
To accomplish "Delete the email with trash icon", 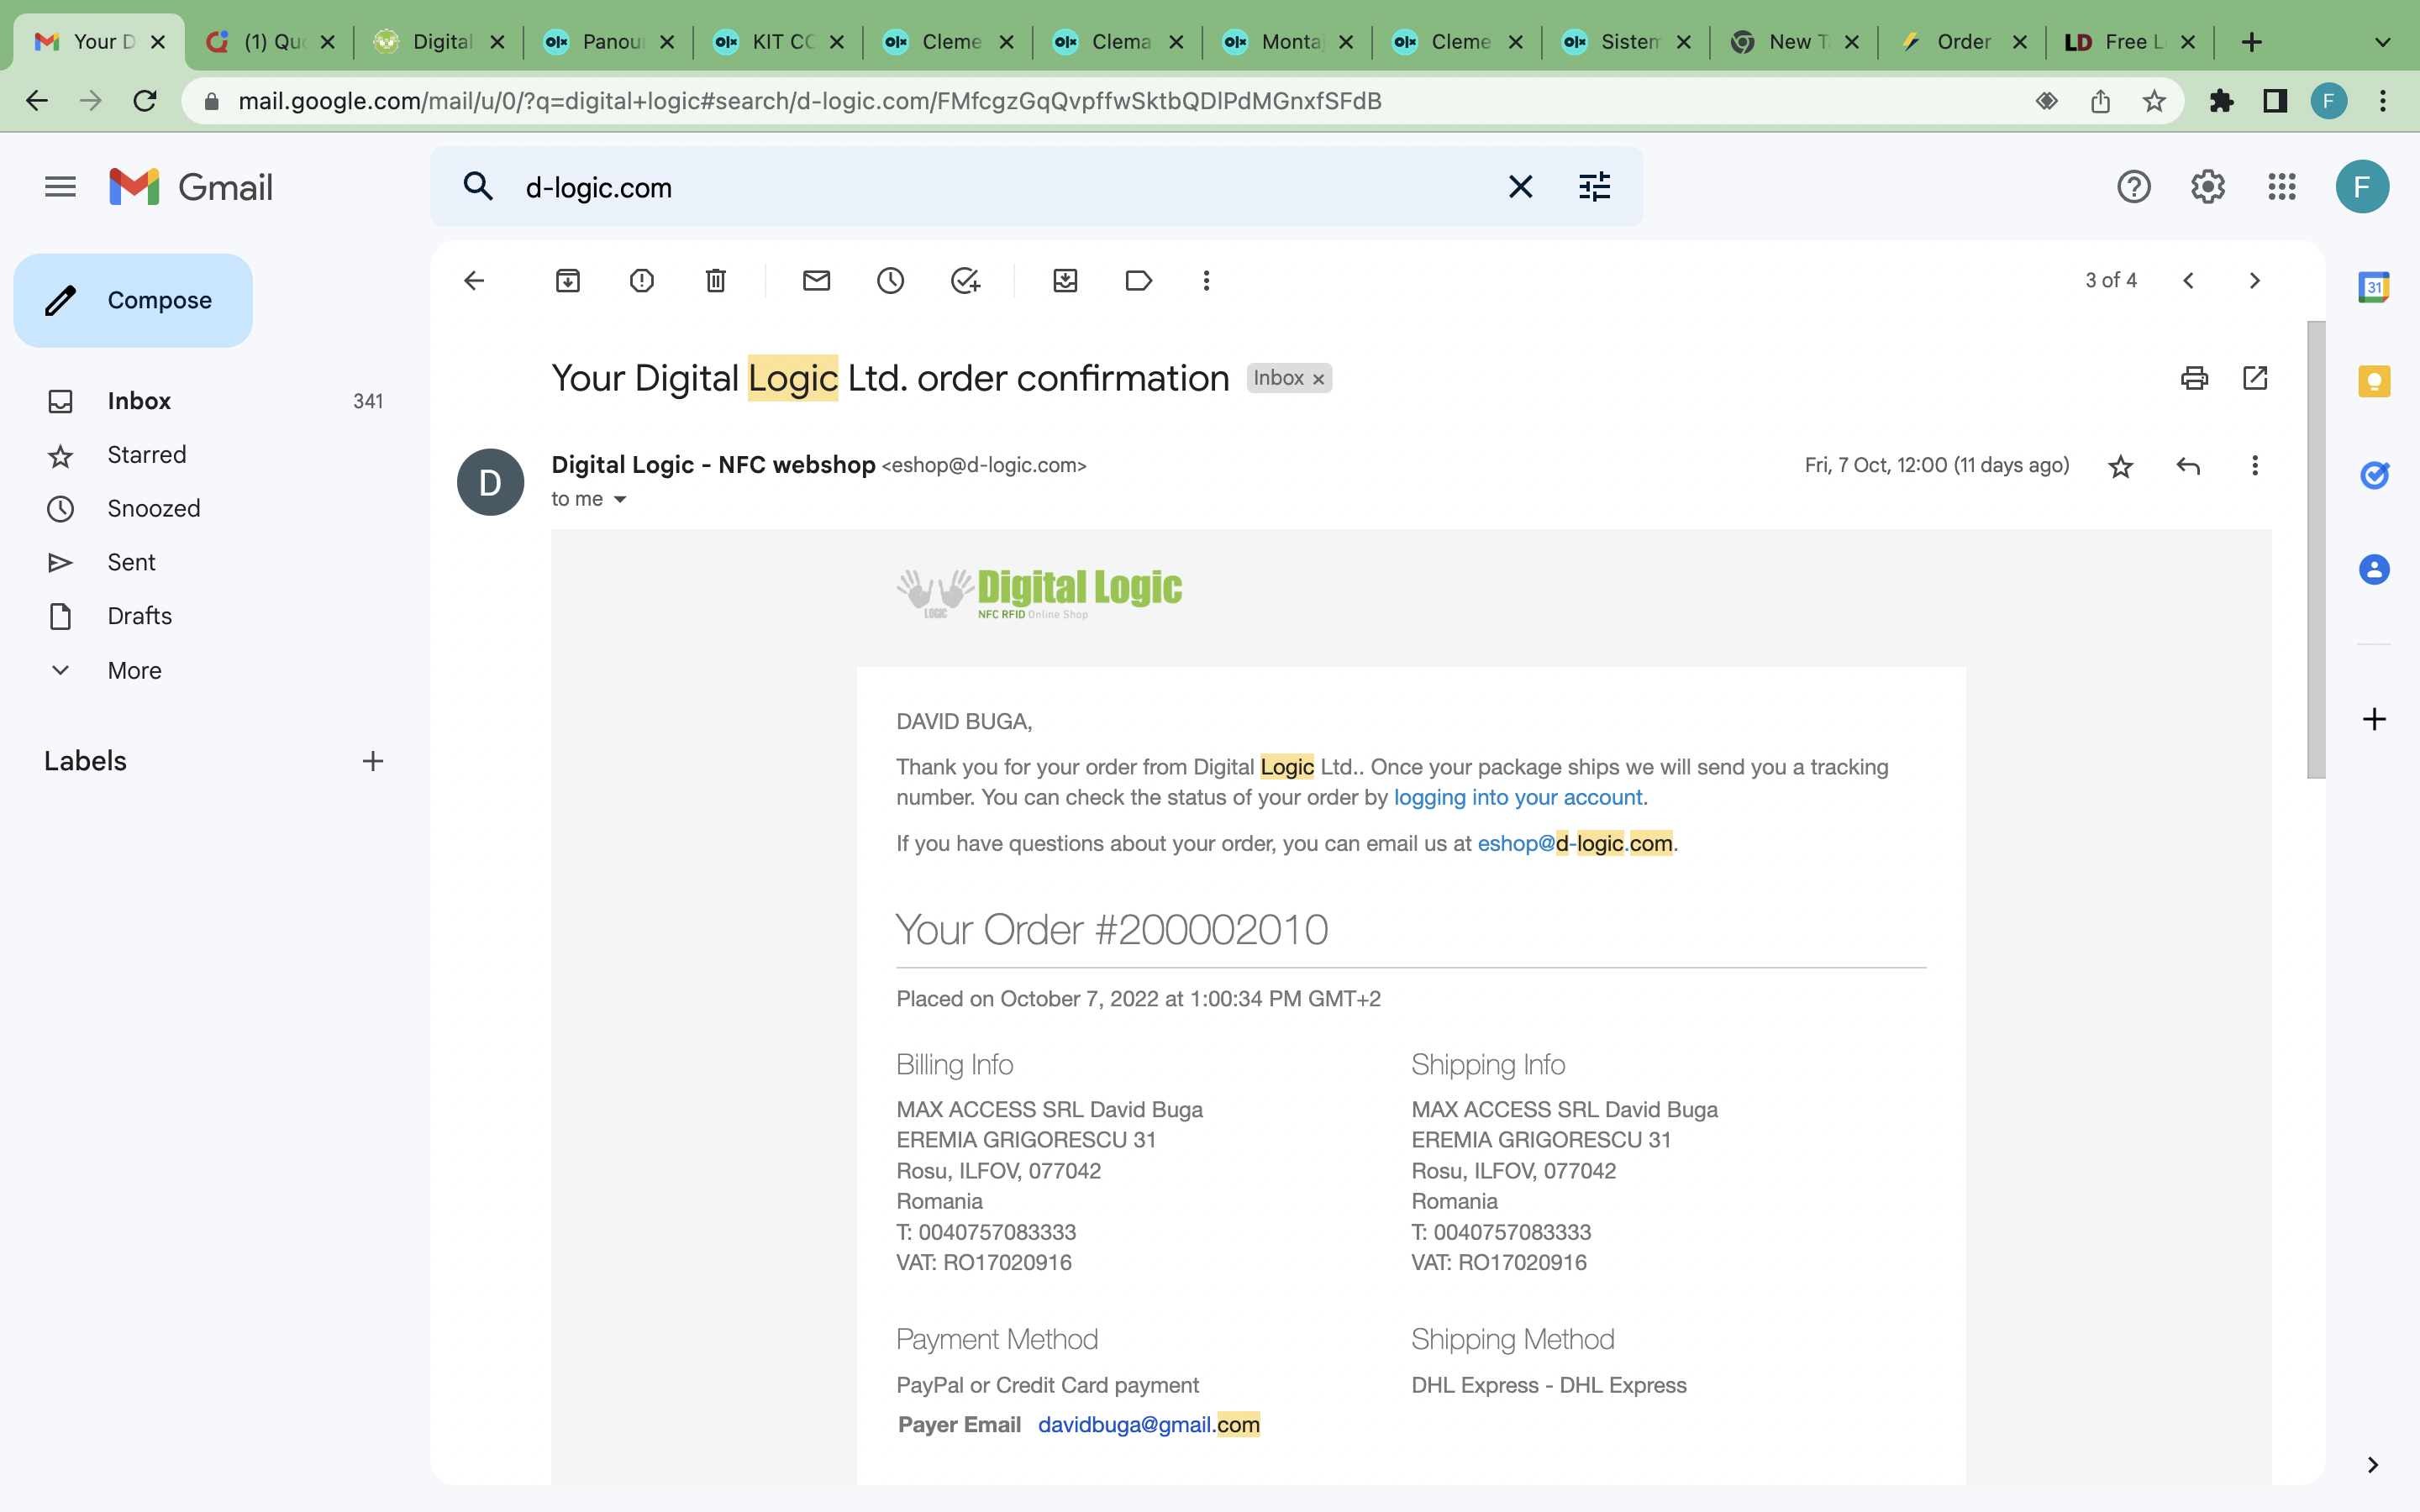I will 716,281.
